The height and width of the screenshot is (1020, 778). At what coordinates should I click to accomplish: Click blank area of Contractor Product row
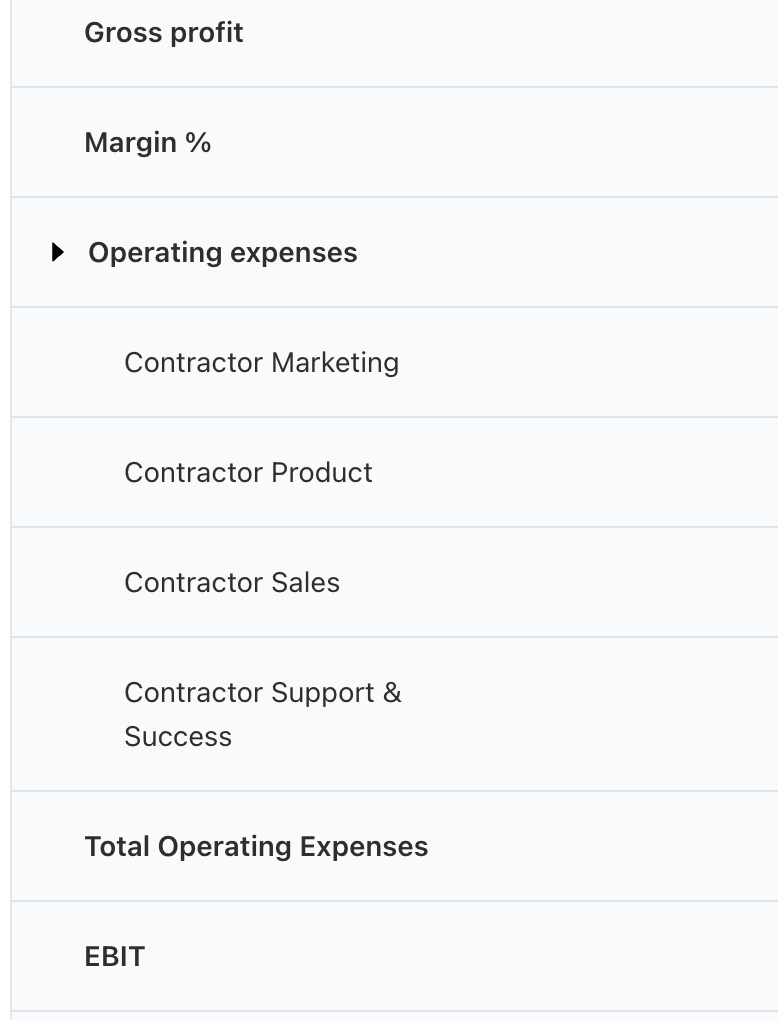click(585, 472)
